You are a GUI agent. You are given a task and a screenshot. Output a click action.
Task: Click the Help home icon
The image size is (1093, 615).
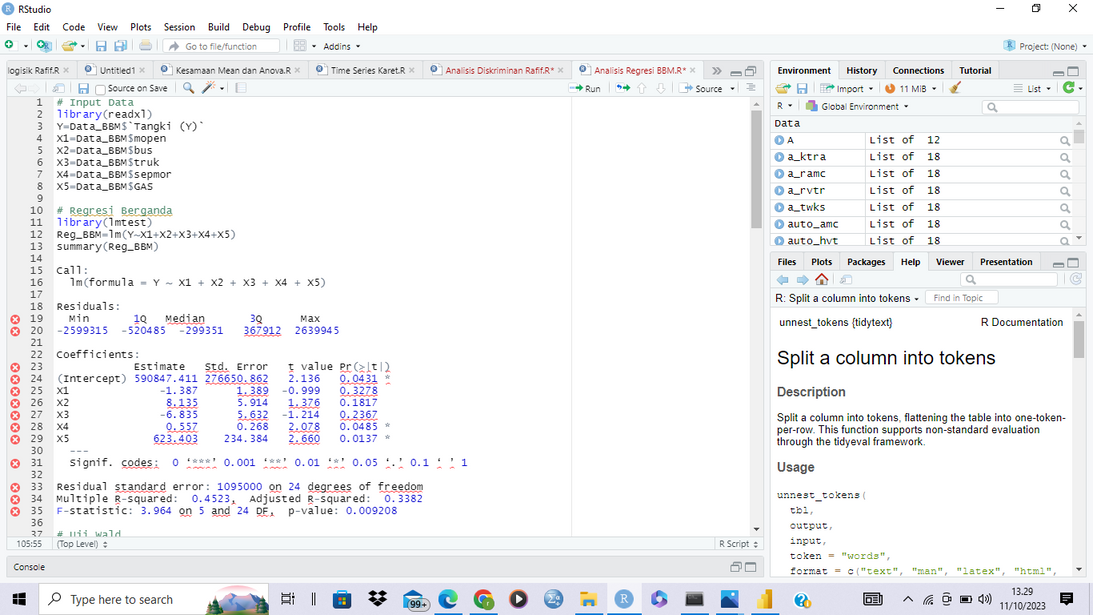click(x=821, y=279)
